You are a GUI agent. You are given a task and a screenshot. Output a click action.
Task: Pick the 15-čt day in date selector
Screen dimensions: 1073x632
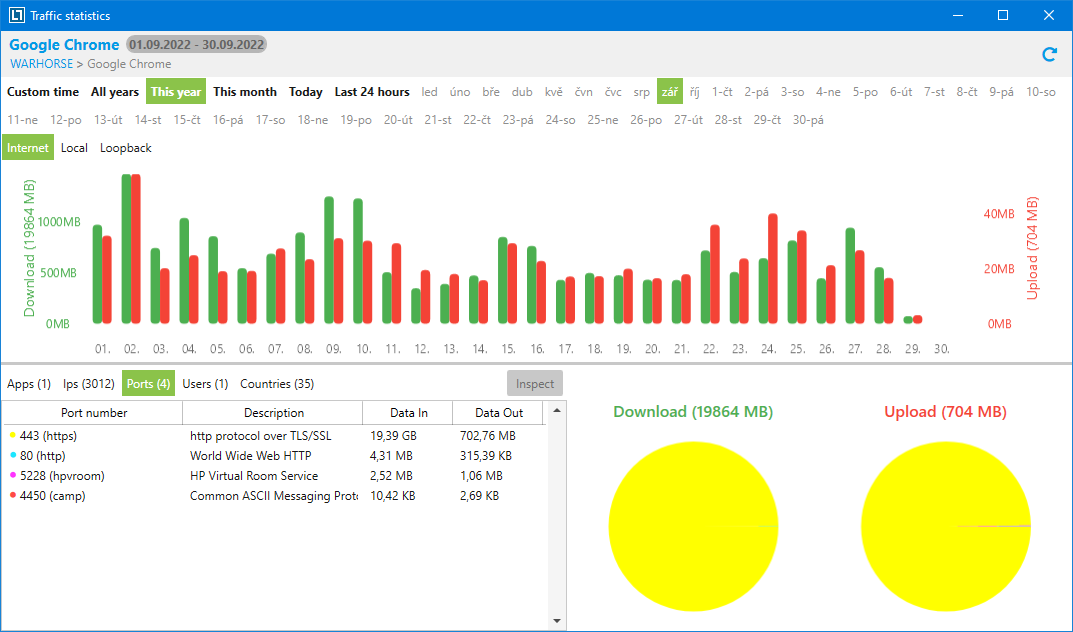[x=187, y=120]
